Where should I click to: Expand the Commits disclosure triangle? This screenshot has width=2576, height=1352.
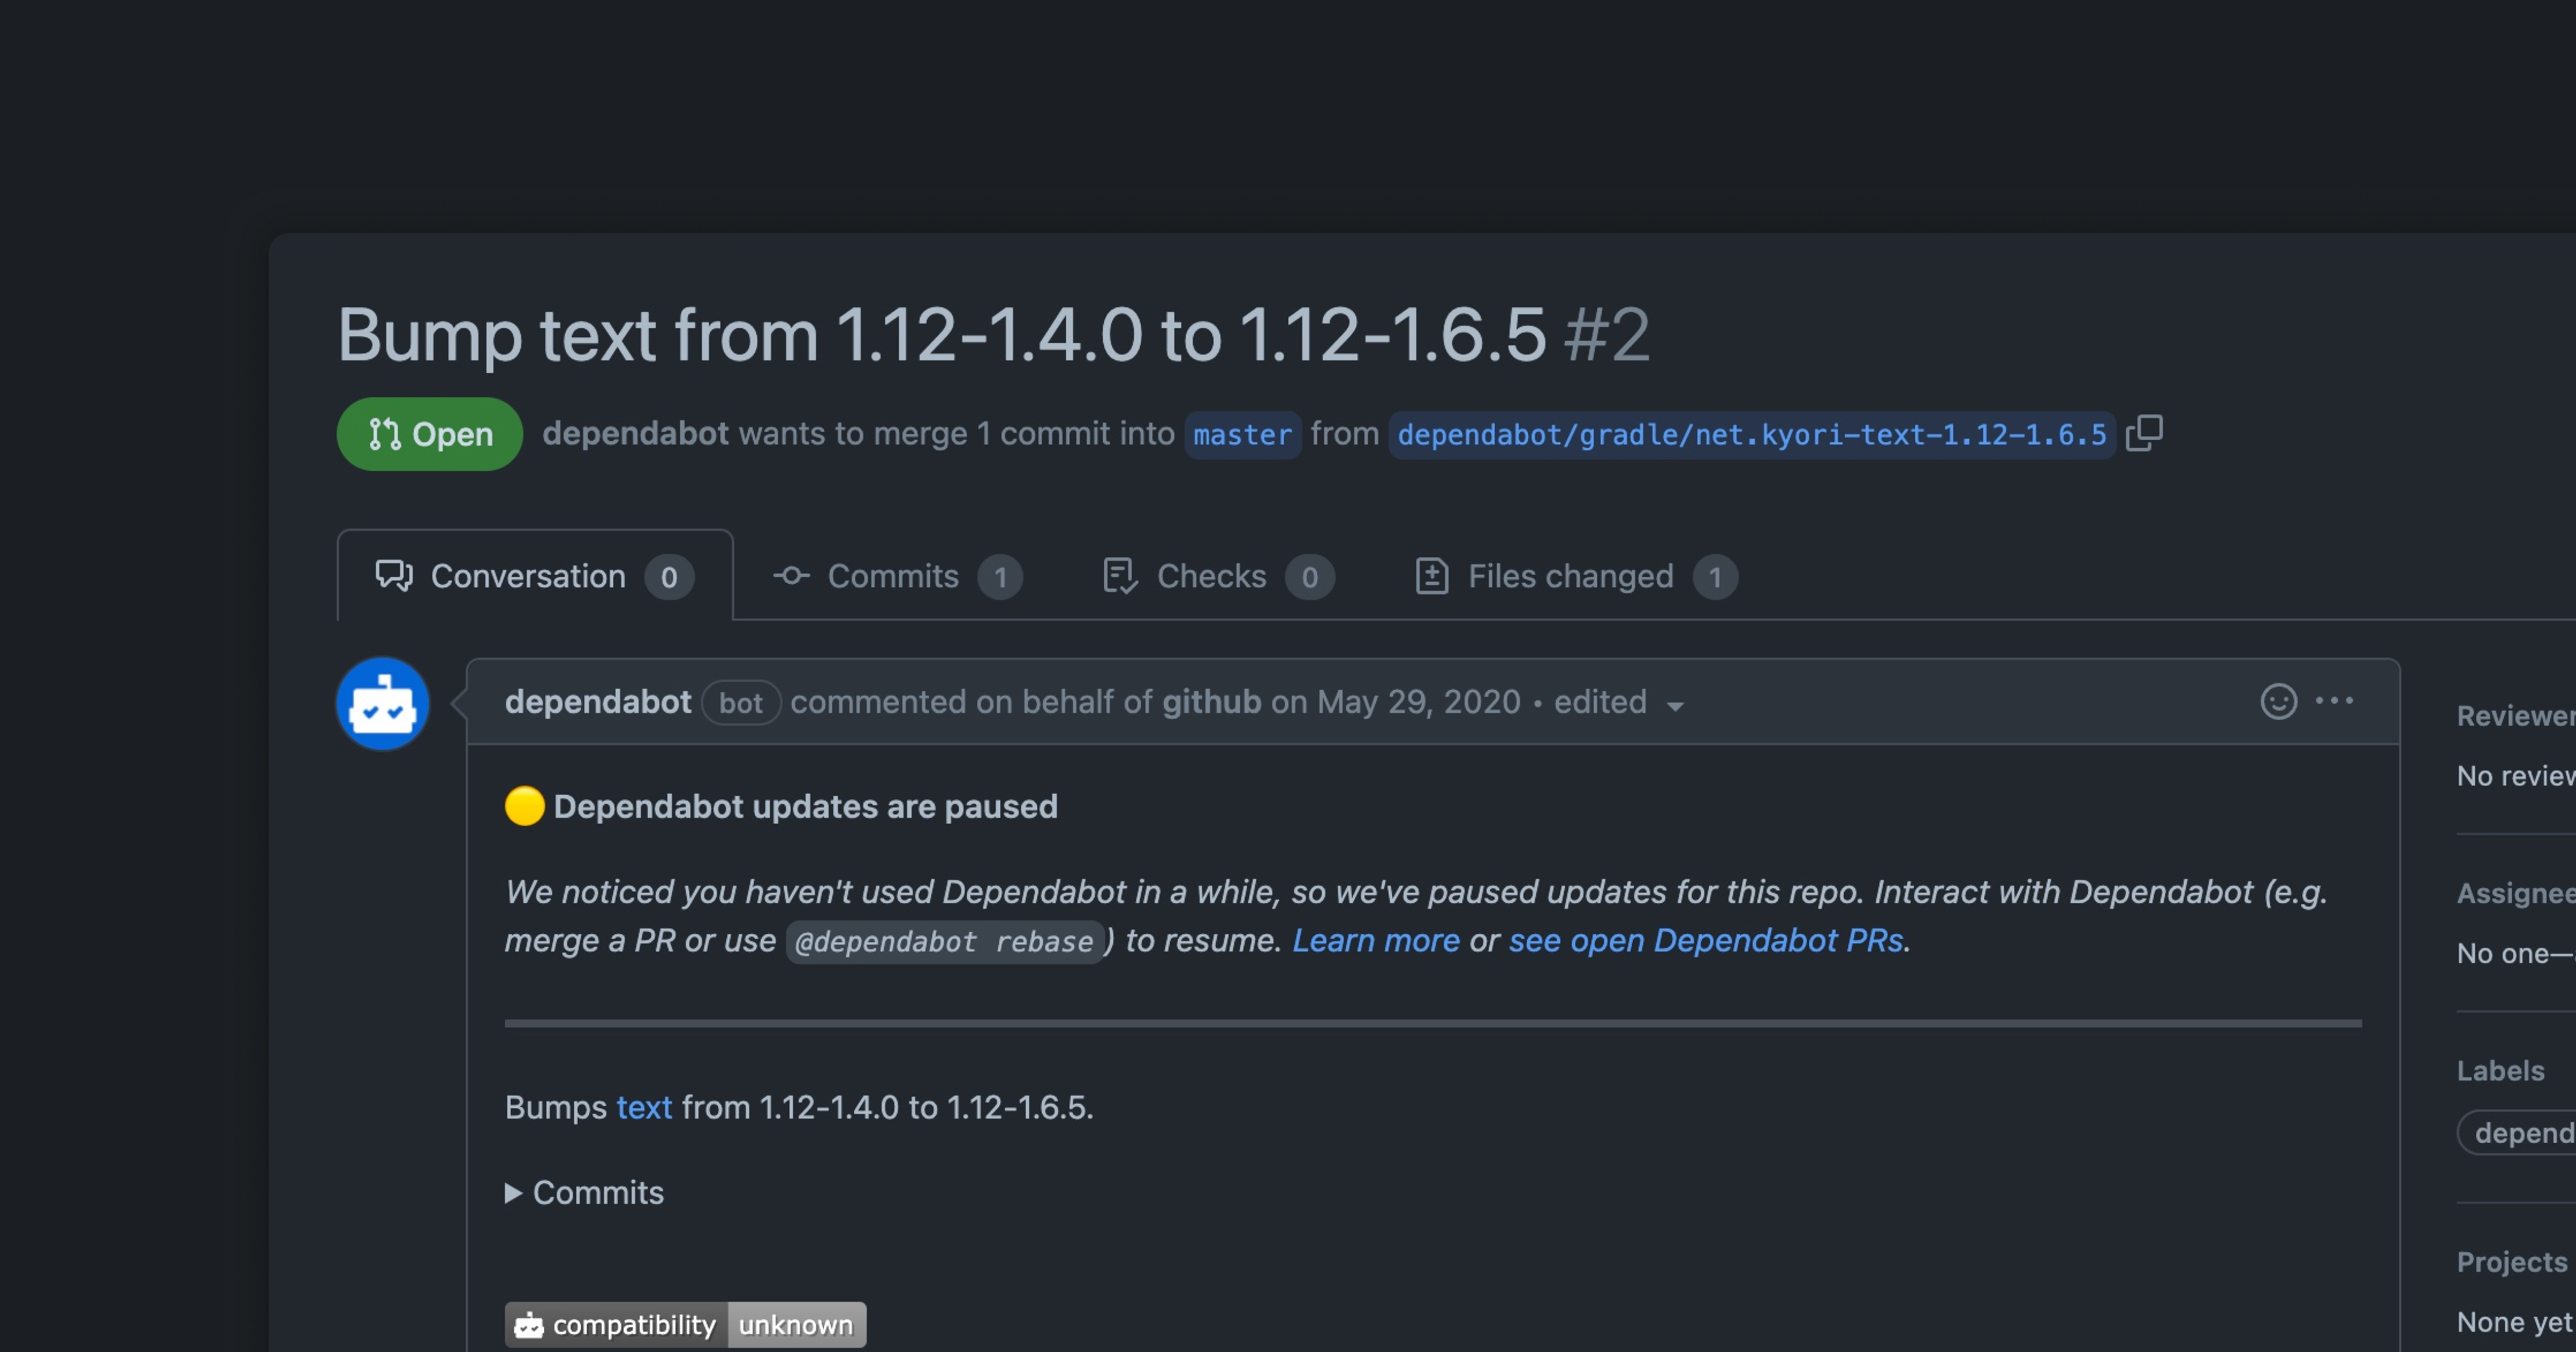pos(513,1193)
